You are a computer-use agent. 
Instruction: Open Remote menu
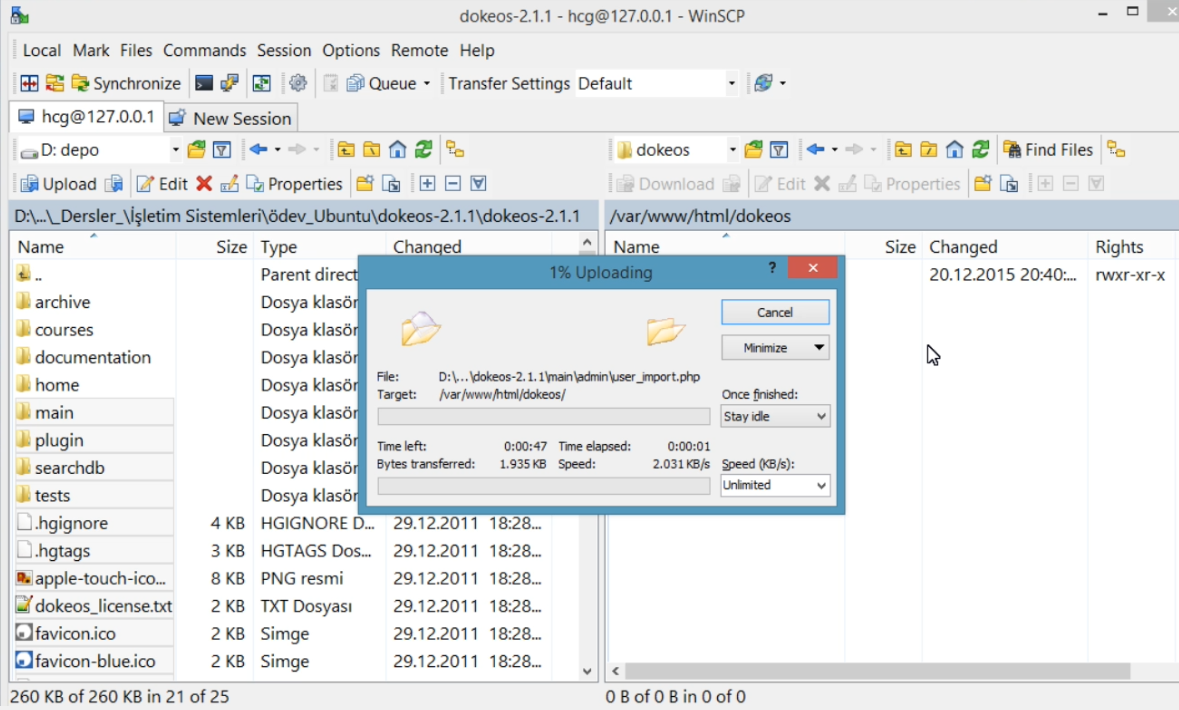pos(420,50)
